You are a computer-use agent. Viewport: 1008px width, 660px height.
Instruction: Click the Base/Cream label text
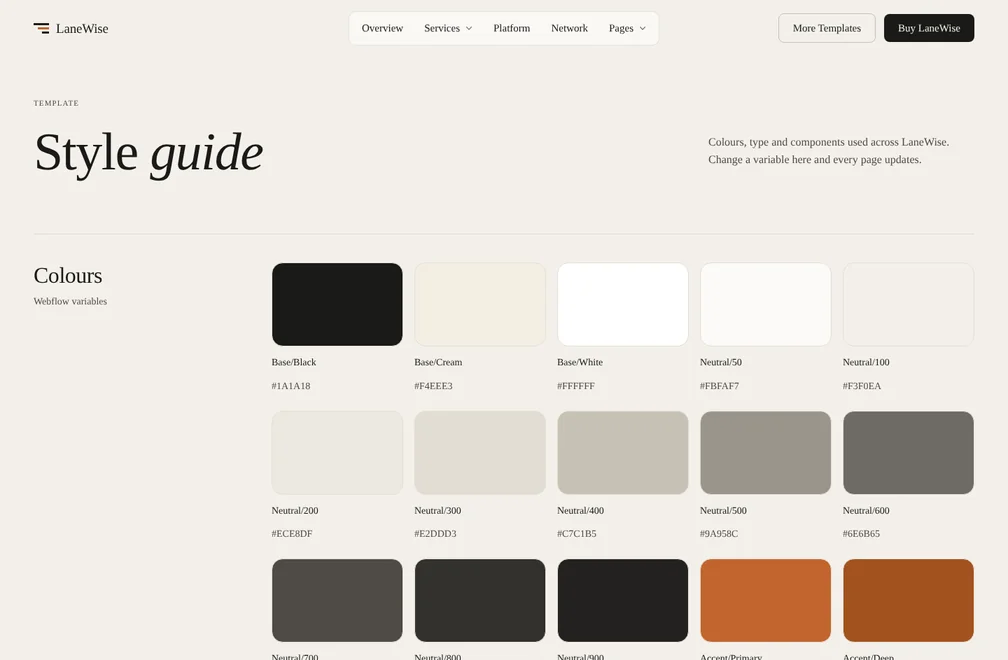pos(438,362)
